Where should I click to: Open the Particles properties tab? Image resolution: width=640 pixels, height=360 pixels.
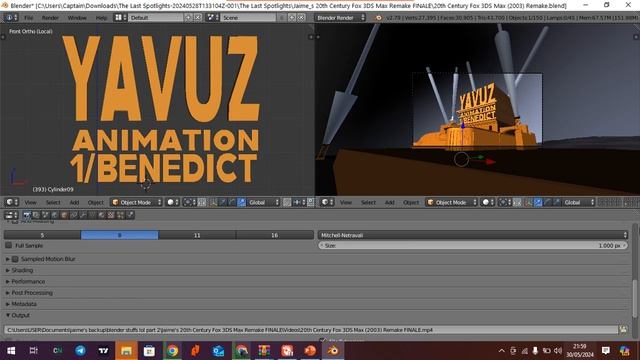pos(120,215)
